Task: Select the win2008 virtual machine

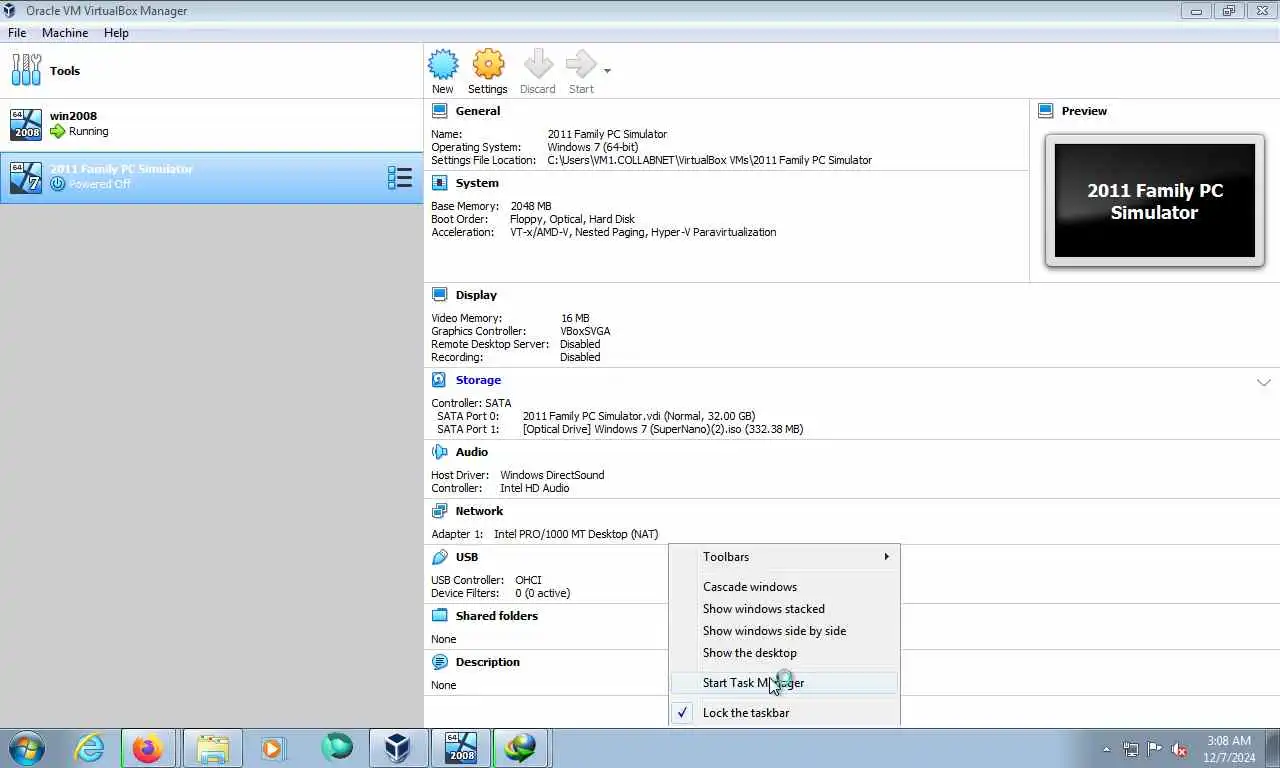Action: [x=212, y=124]
